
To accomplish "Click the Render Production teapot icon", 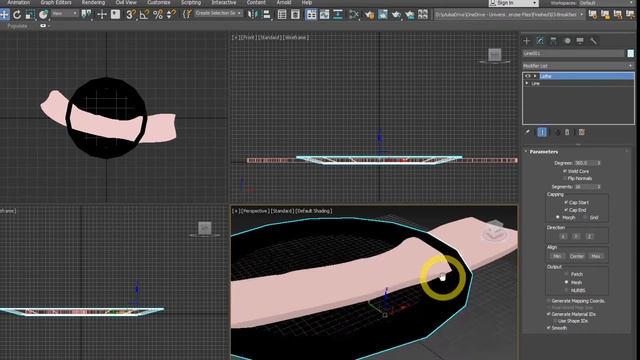I will click(x=396, y=15).
